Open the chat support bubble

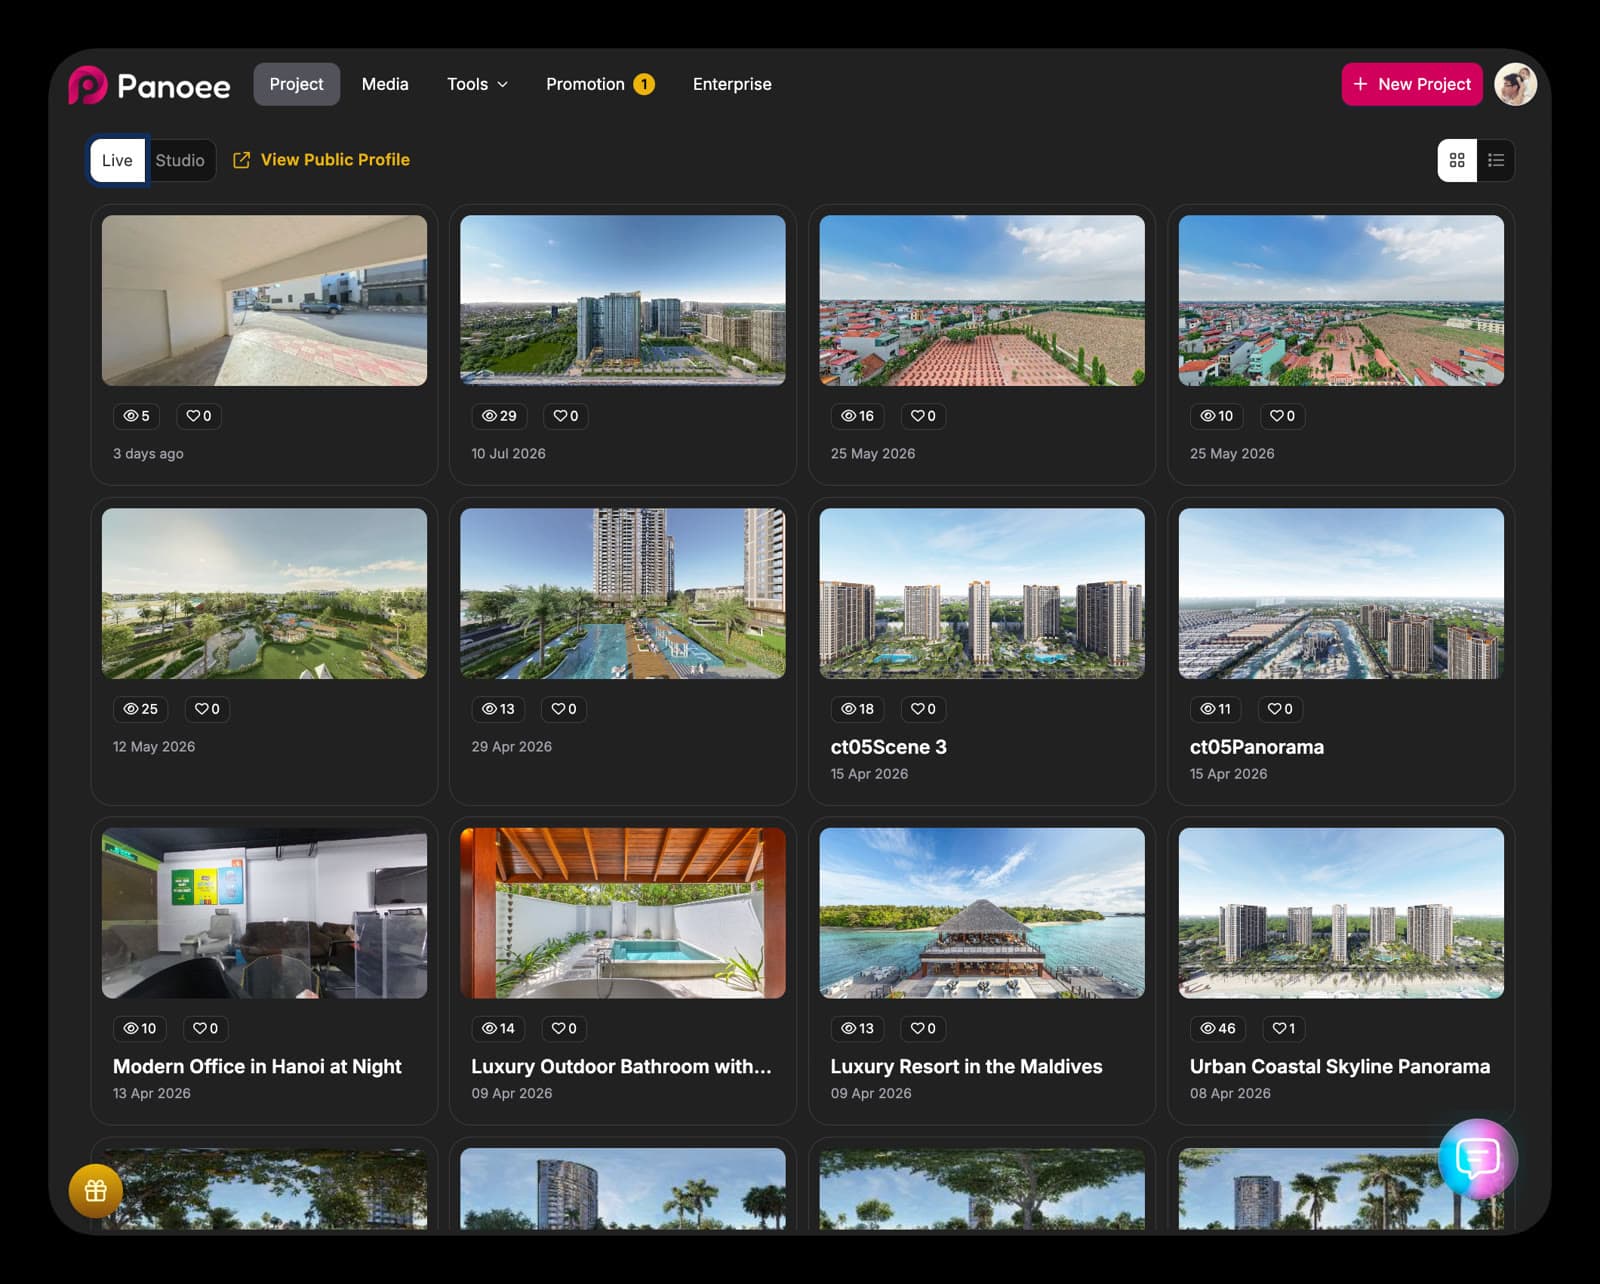[1477, 1158]
